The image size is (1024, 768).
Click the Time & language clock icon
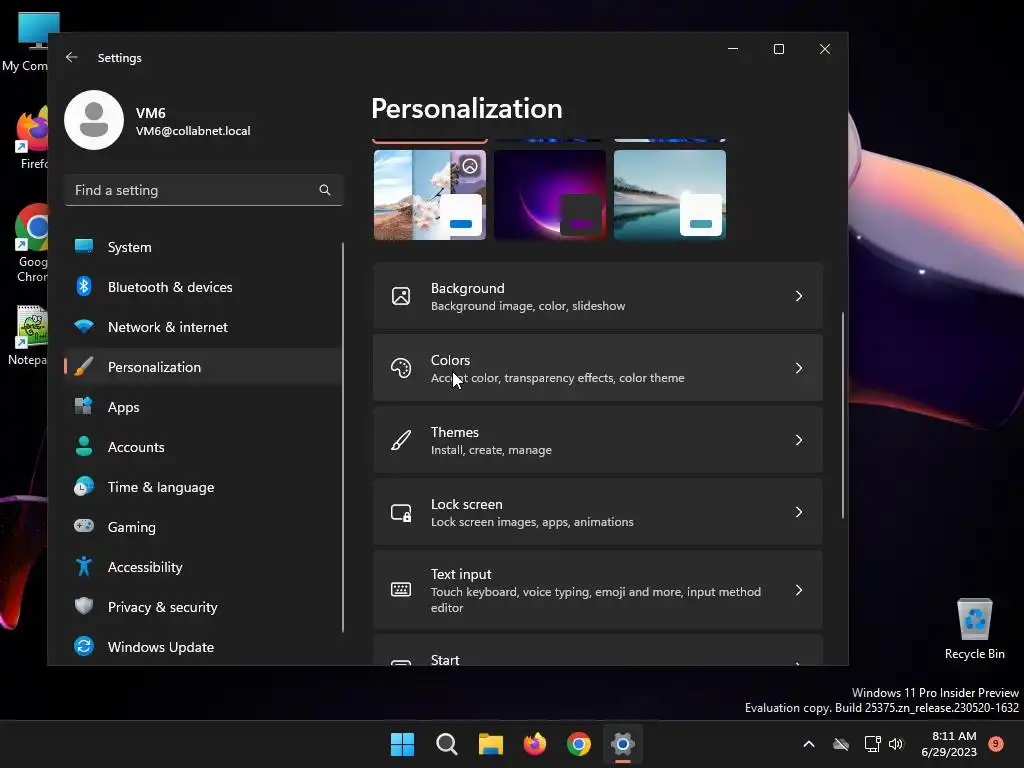(84, 487)
